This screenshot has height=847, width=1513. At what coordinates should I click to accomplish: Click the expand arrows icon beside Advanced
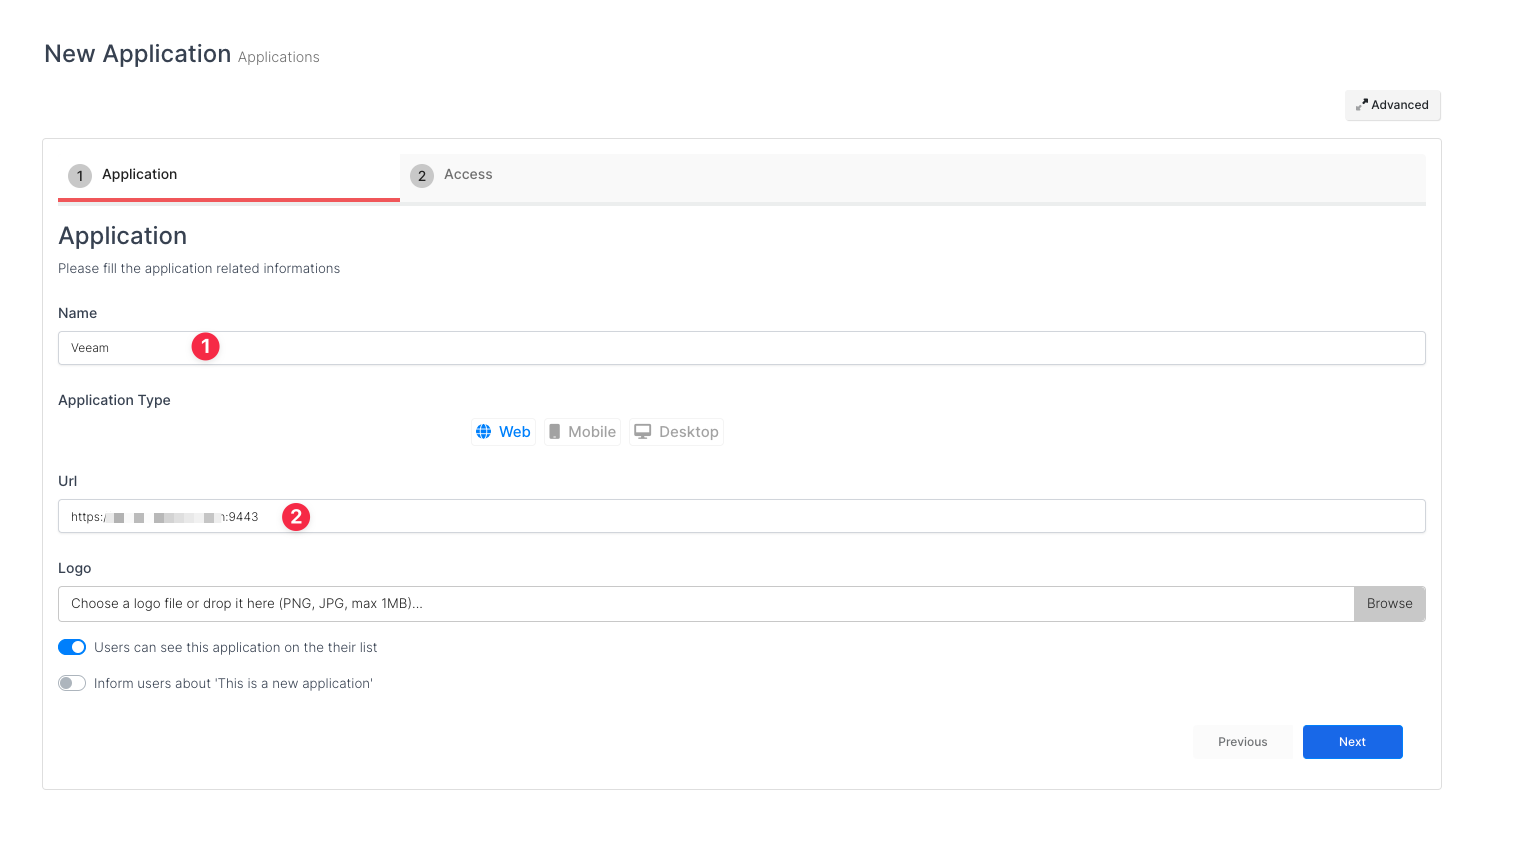pos(1361,105)
